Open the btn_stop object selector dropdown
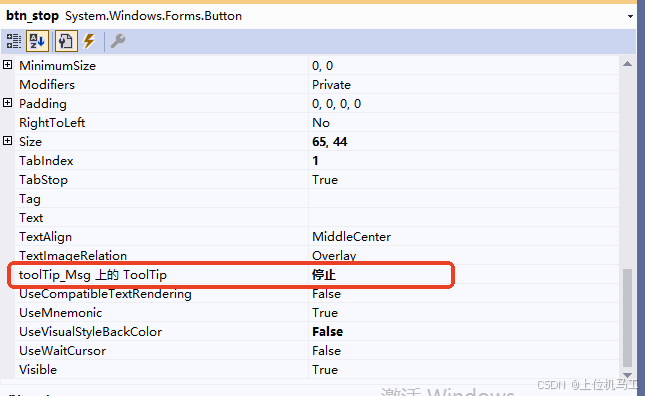Viewport: 645px width, 396px height. click(630, 16)
